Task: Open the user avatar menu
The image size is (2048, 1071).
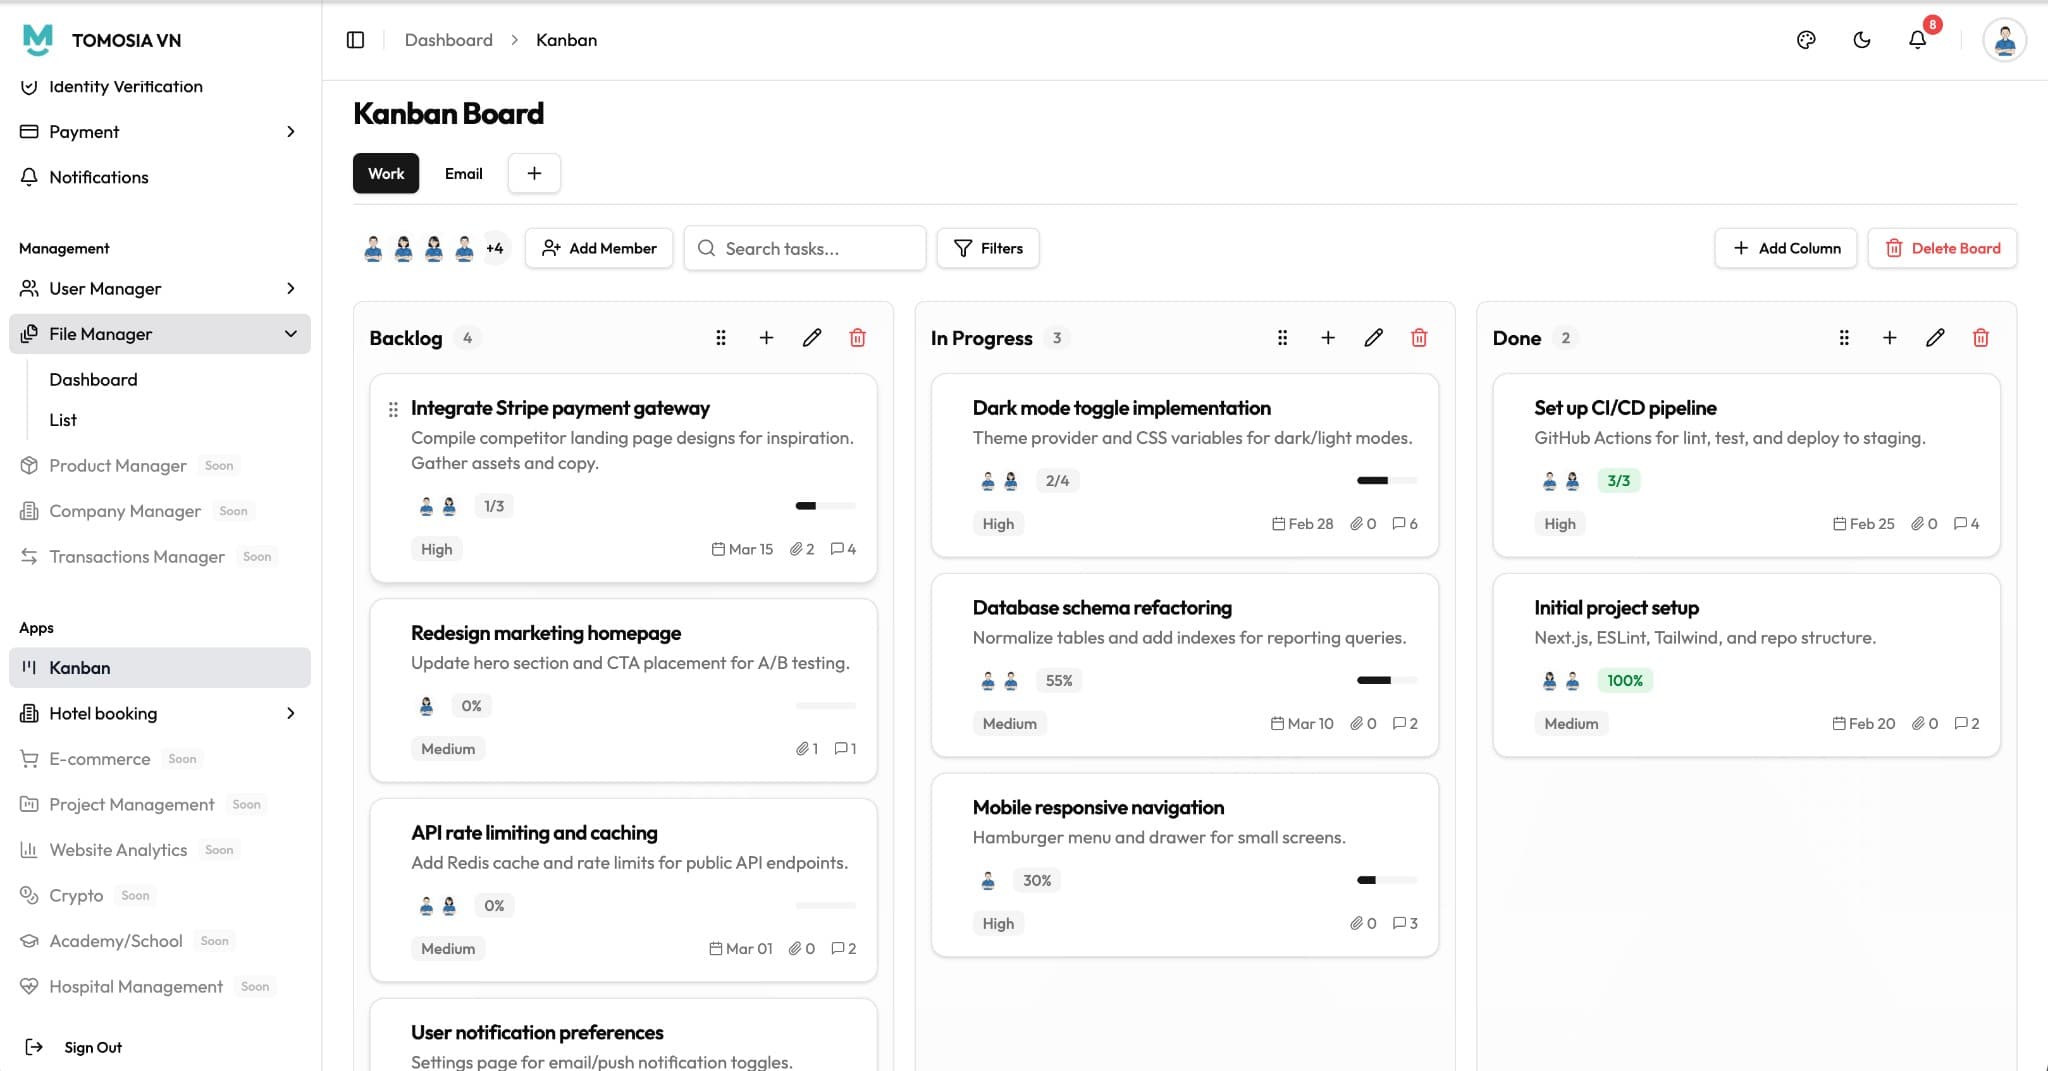Action: click(2005, 40)
